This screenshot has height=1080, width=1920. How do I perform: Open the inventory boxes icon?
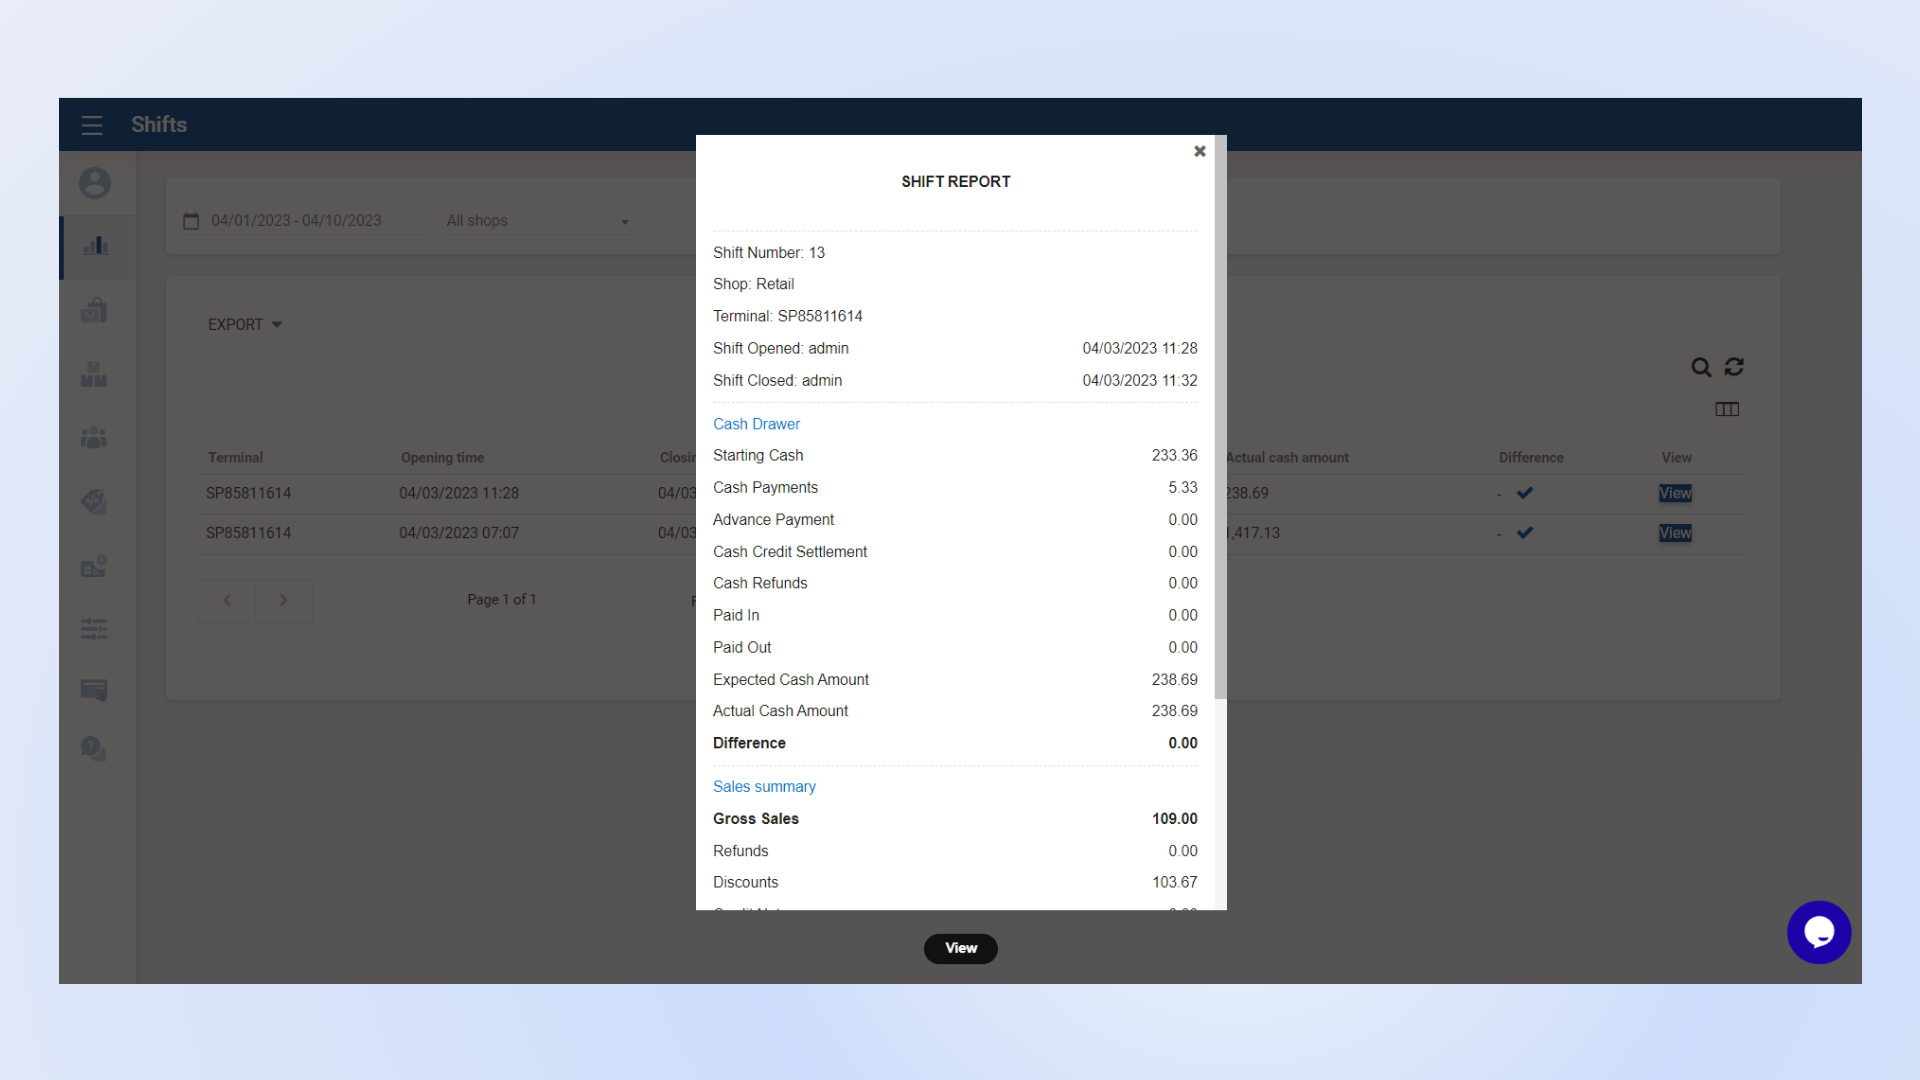(x=94, y=374)
